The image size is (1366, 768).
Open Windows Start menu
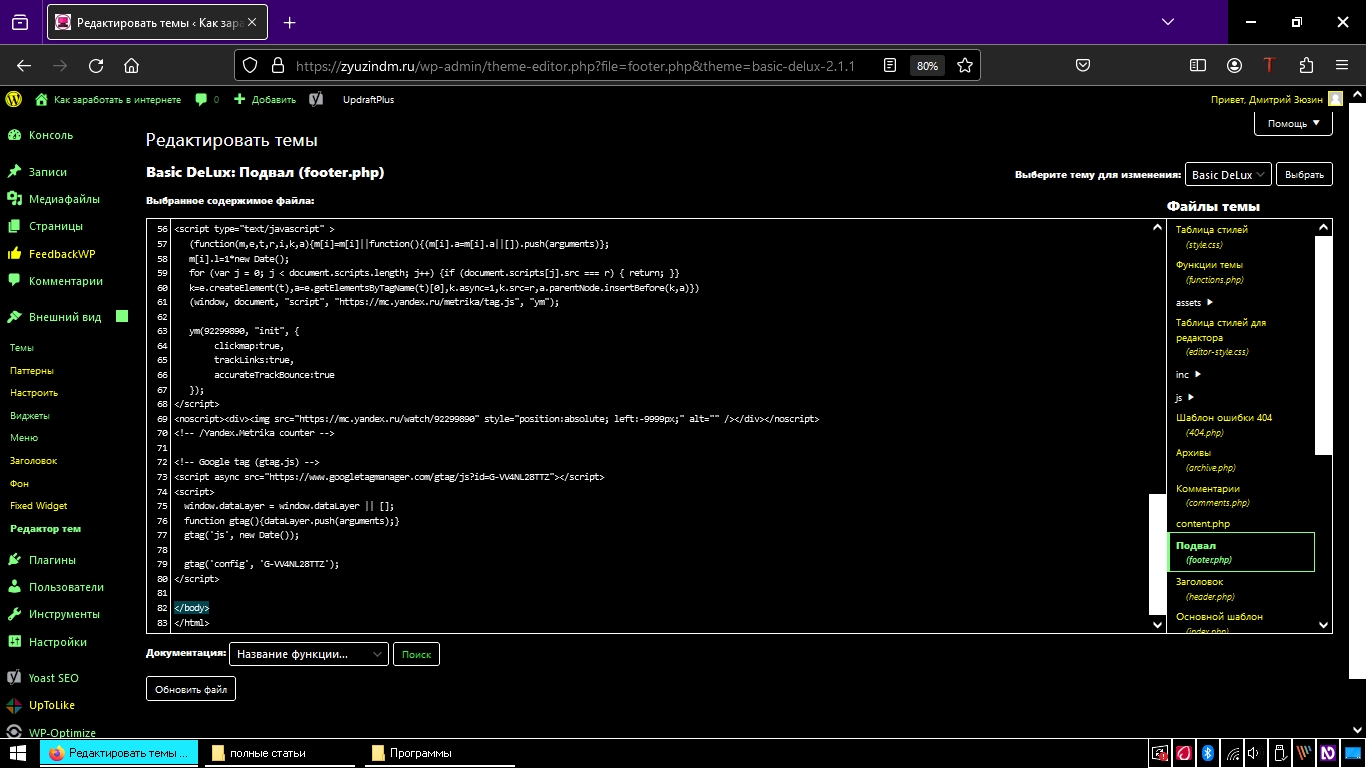[x=19, y=753]
